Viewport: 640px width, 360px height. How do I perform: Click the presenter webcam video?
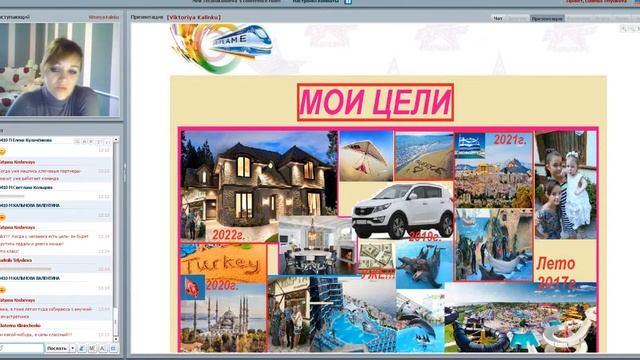tap(60, 69)
